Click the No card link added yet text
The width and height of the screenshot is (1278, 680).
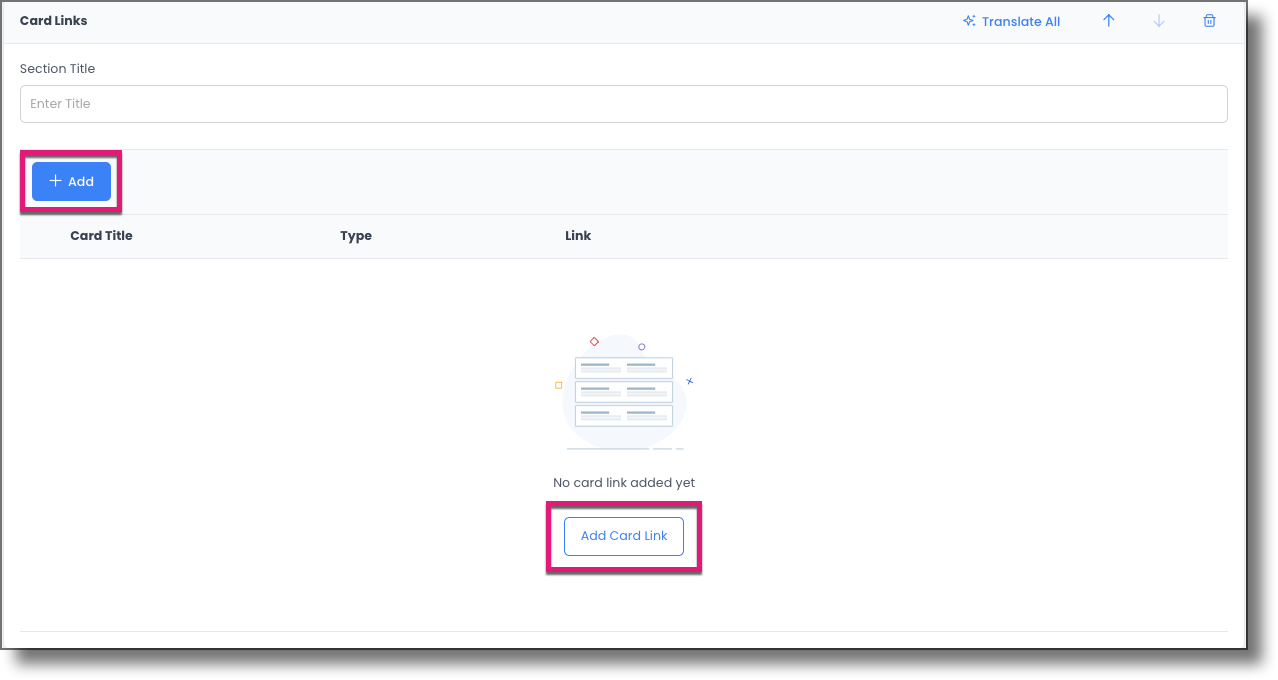point(623,482)
